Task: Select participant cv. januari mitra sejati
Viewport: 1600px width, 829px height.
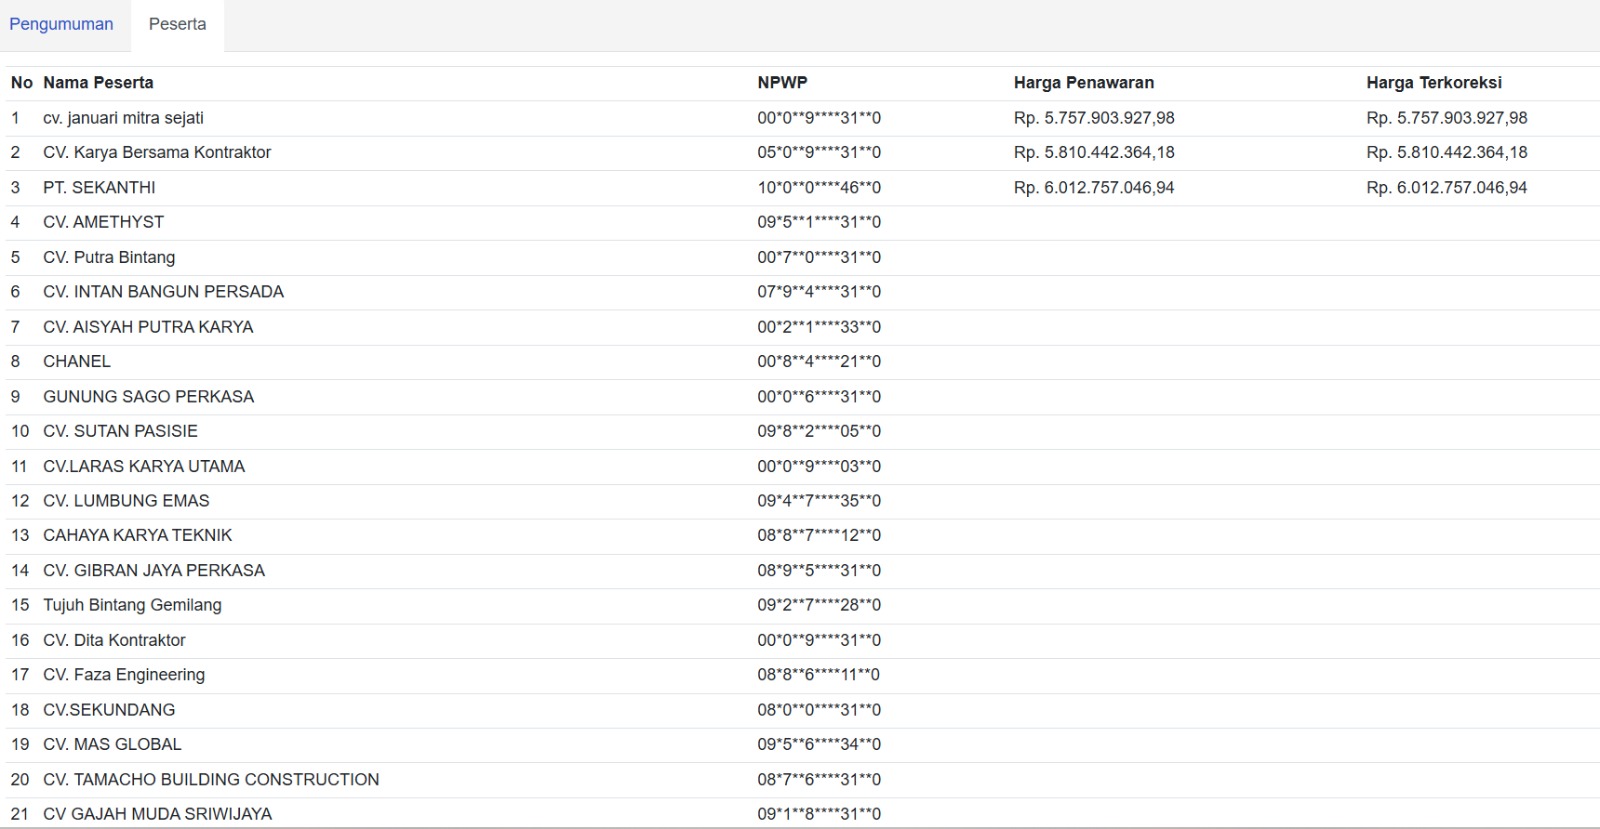Action: pyautogui.click(x=123, y=118)
